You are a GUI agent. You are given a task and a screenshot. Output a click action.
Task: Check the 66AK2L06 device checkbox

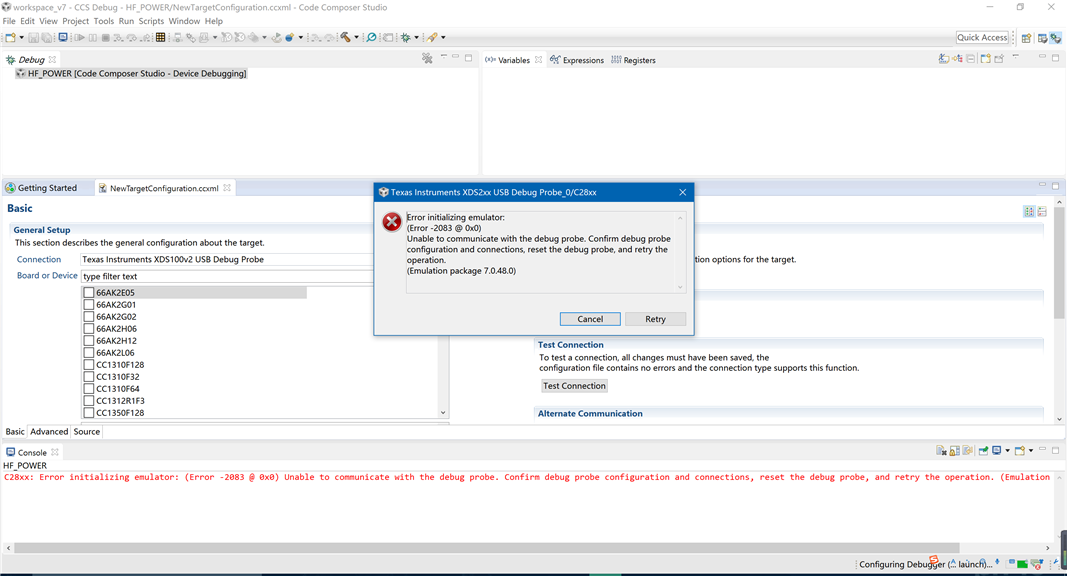coord(88,353)
